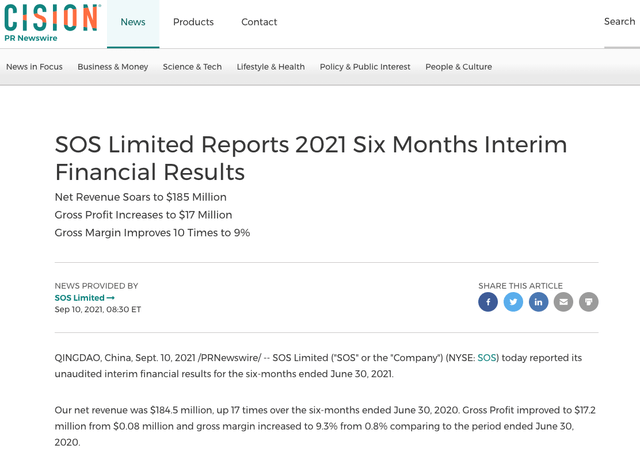Print this article via printer icon

coord(589,302)
